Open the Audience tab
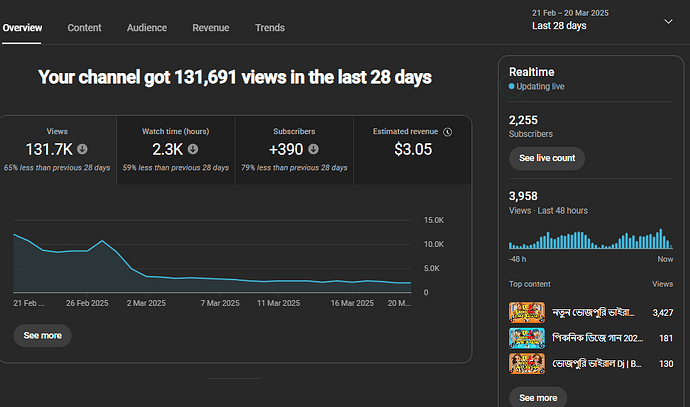The width and height of the screenshot is (690, 407). pyautogui.click(x=147, y=28)
